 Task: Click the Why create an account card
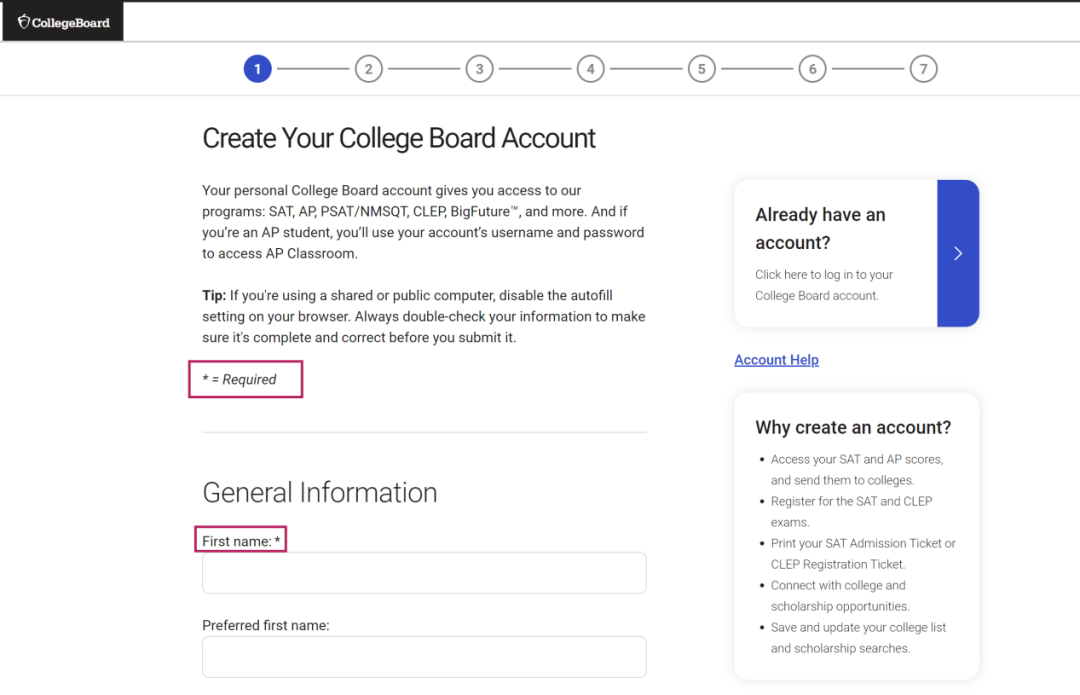pos(857,536)
